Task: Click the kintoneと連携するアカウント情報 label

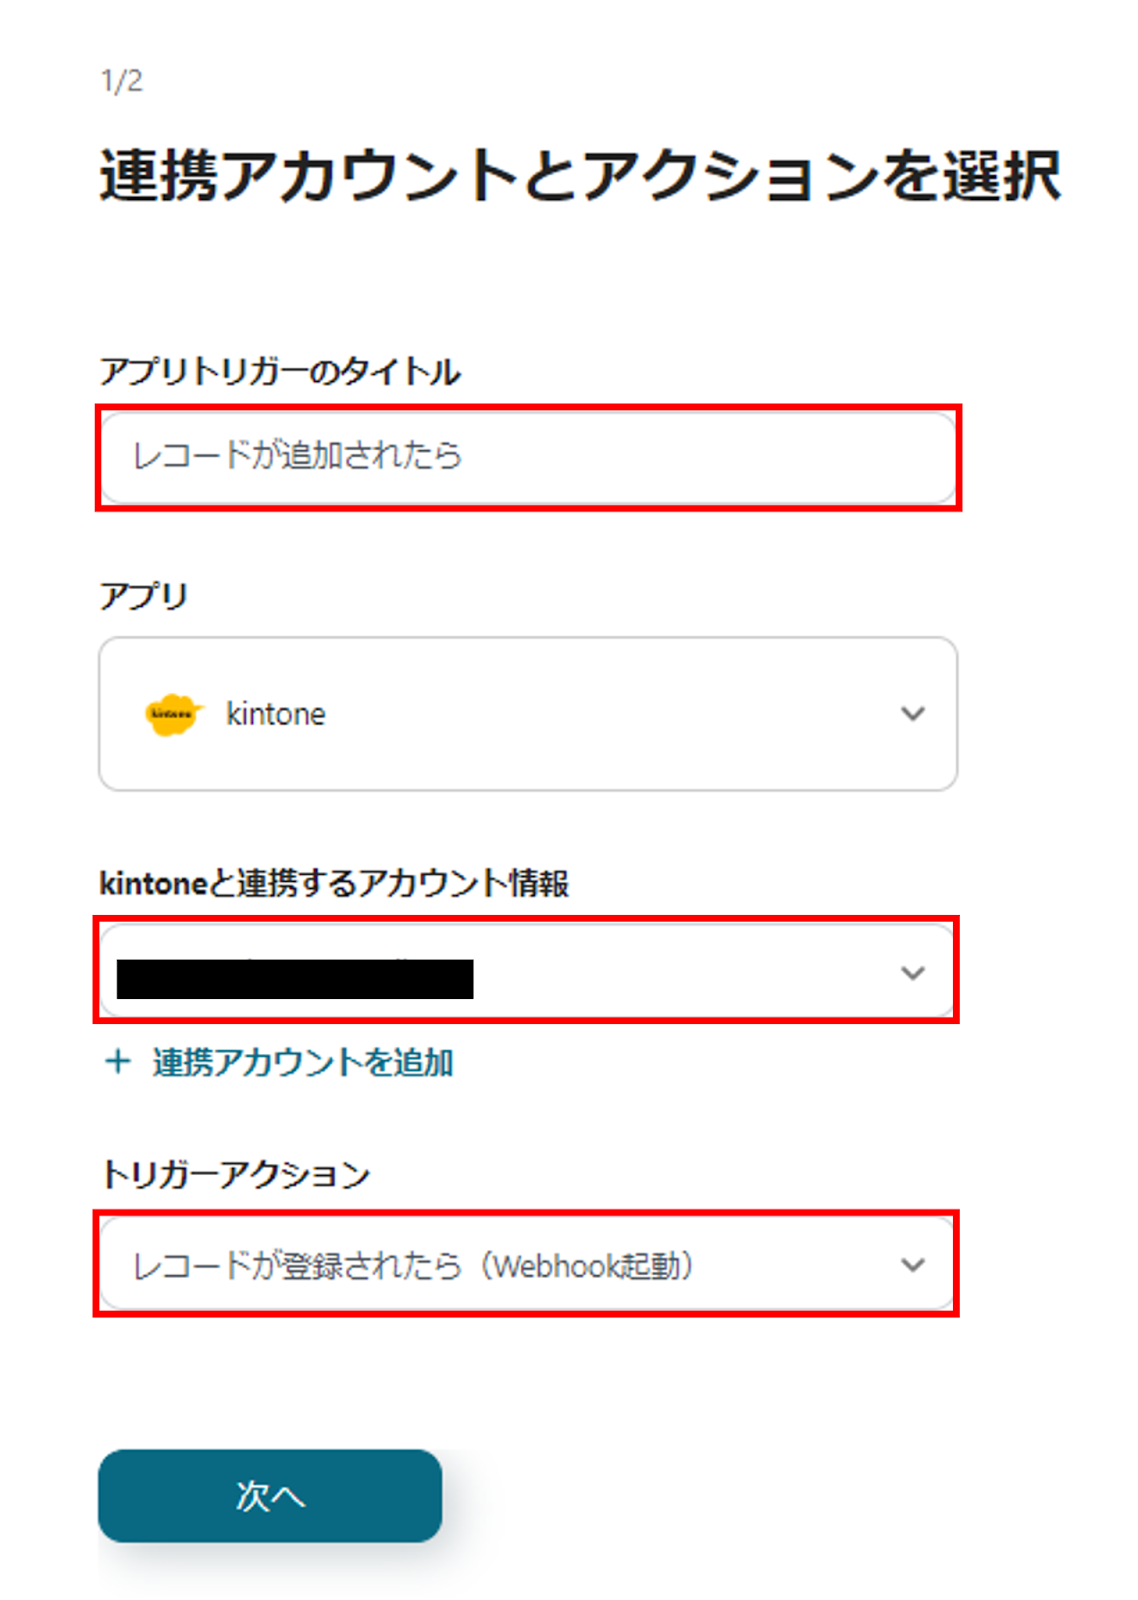Action: [334, 883]
